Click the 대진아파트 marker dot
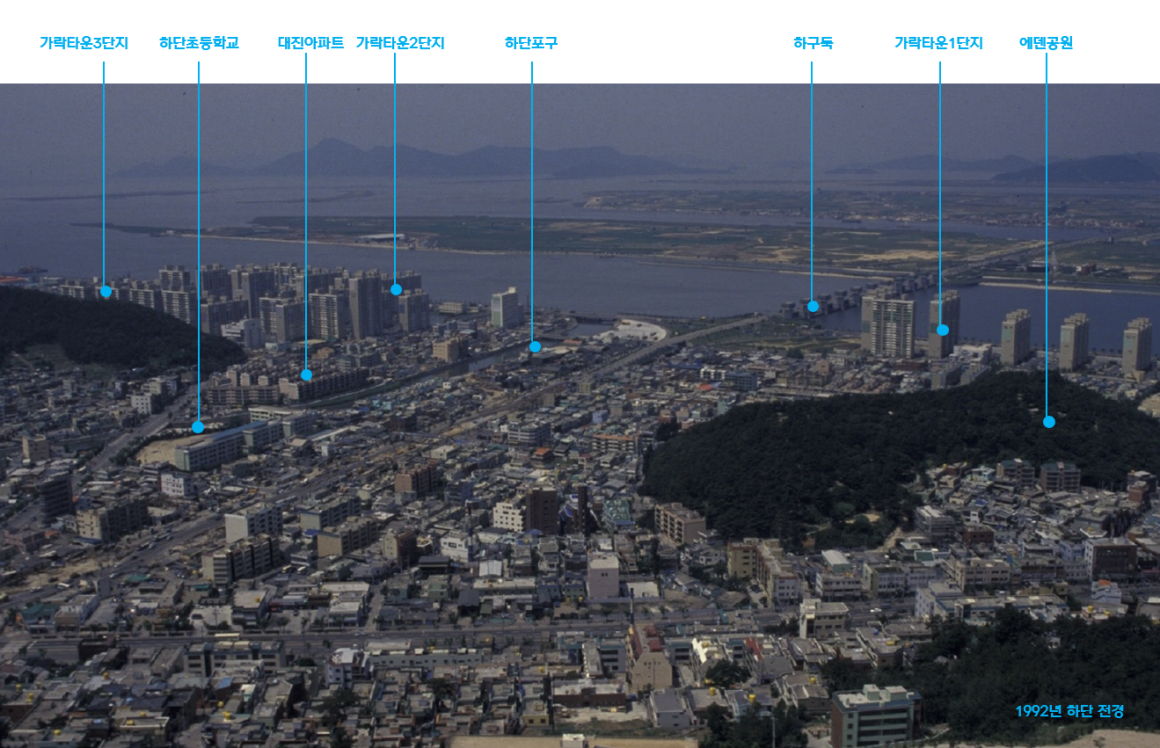Viewport: 1160px width, 748px height. 306,375
